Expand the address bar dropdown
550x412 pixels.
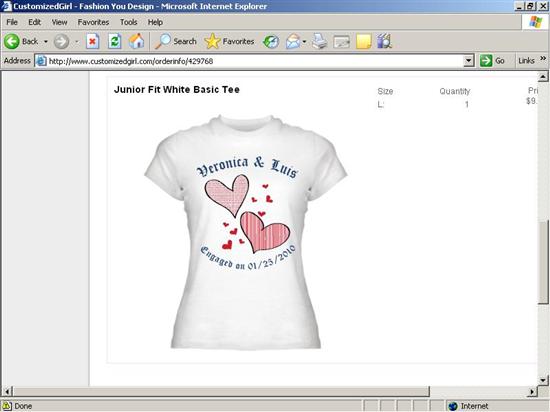pos(469,61)
